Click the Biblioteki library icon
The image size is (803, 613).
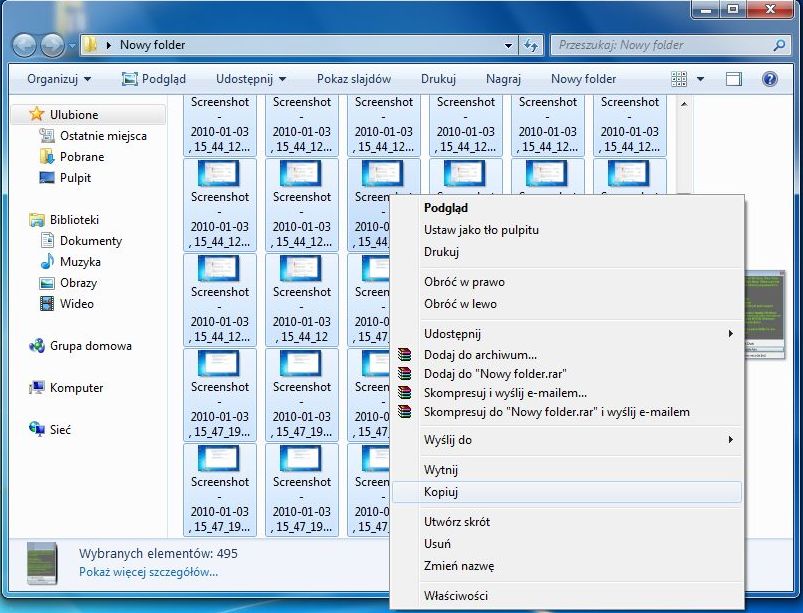point(37,220)
